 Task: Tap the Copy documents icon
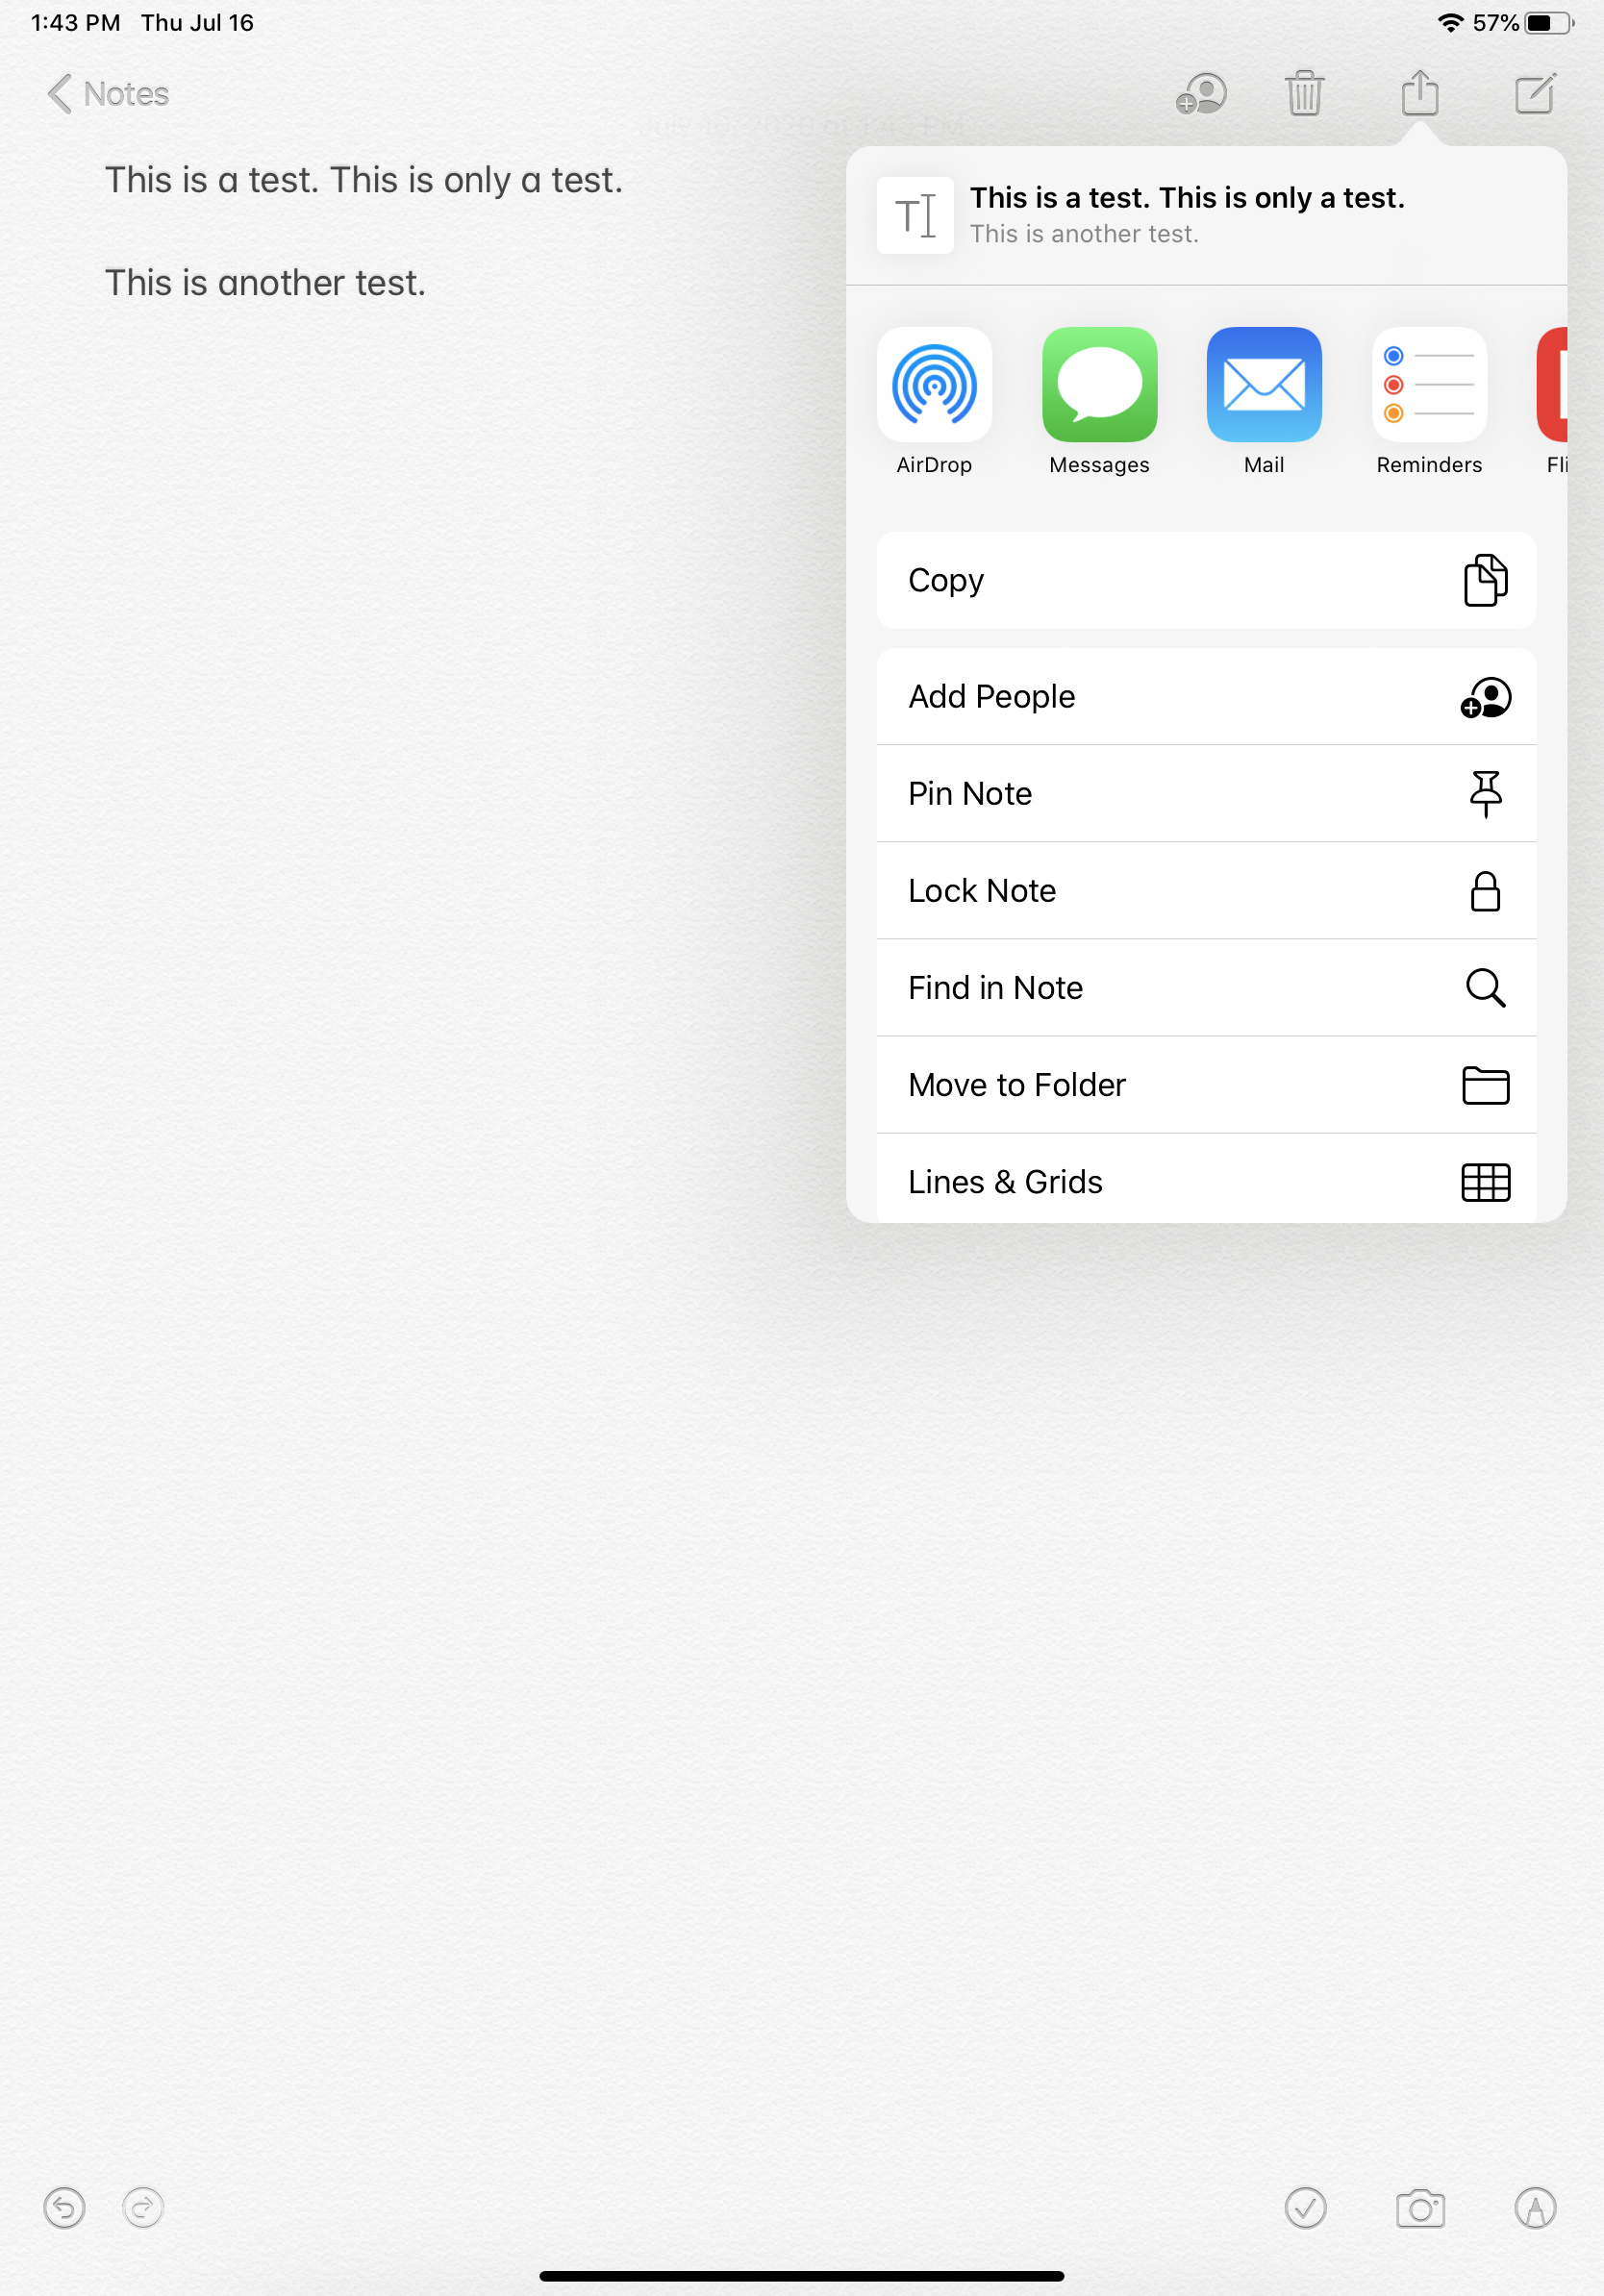pos(1486,580)
